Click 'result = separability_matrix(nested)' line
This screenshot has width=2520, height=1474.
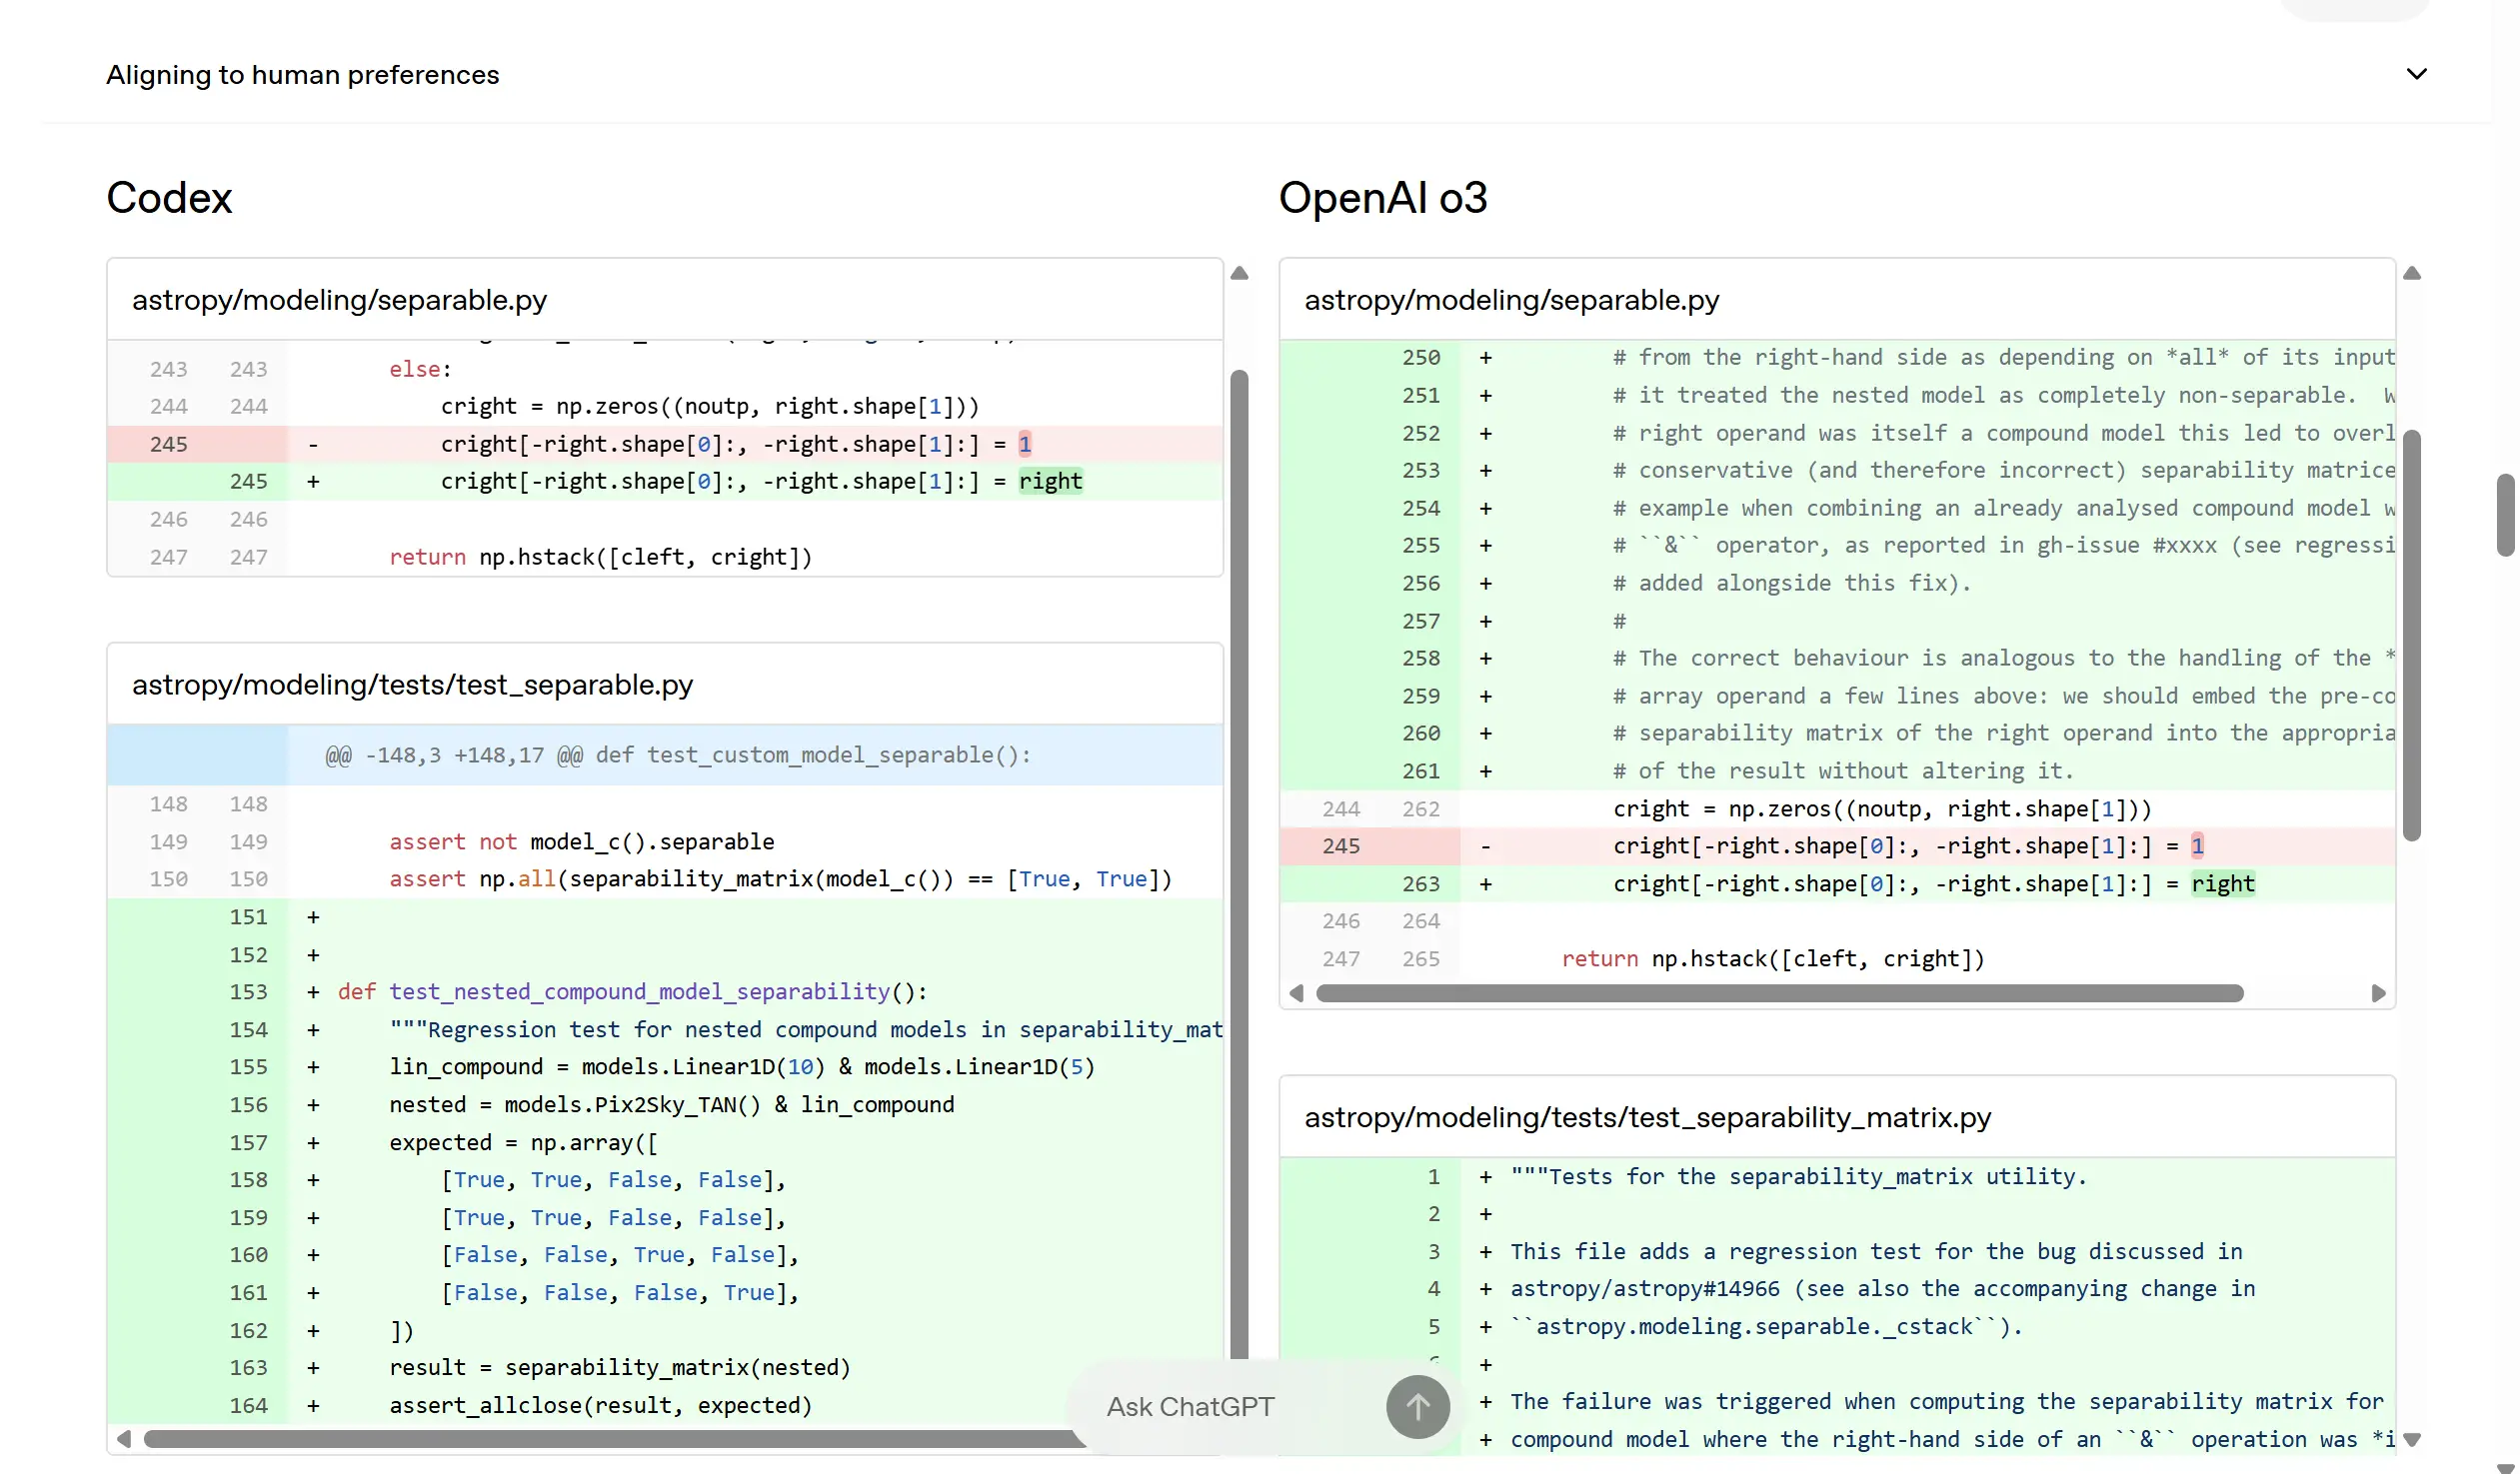[665, 1368]
